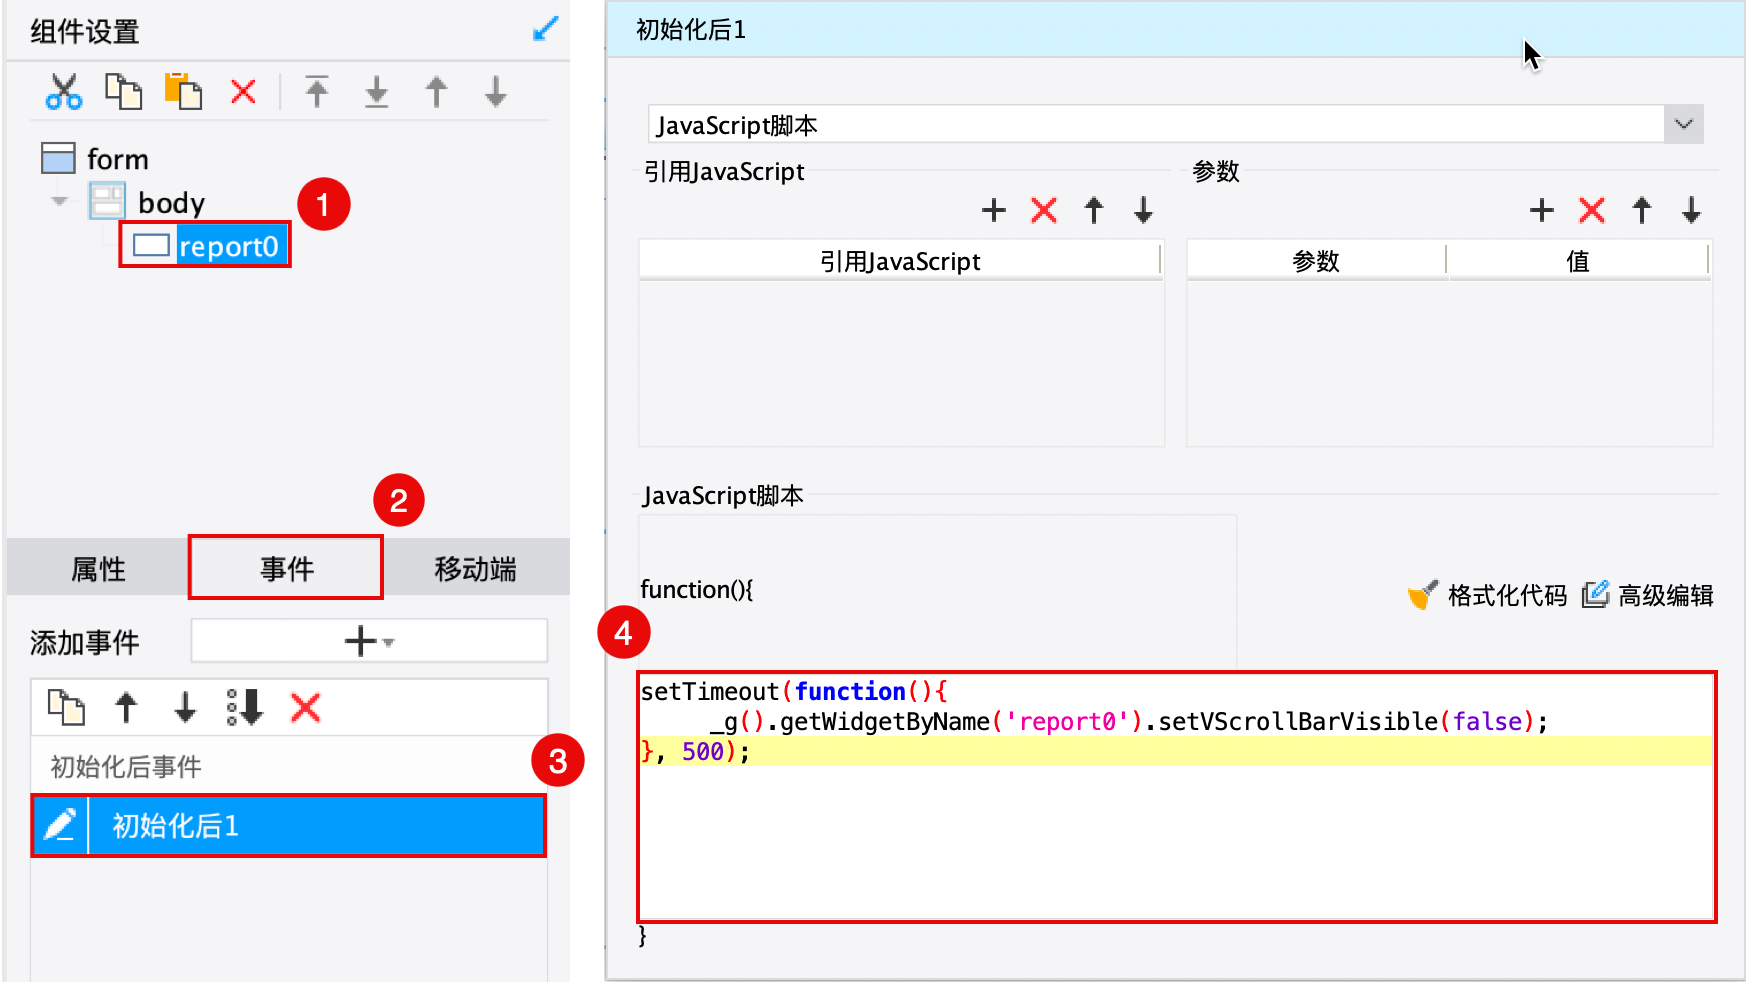This screenshot has width=1746, height=982.
Task: Select report0 in the component tree
Action: [206, 246]
